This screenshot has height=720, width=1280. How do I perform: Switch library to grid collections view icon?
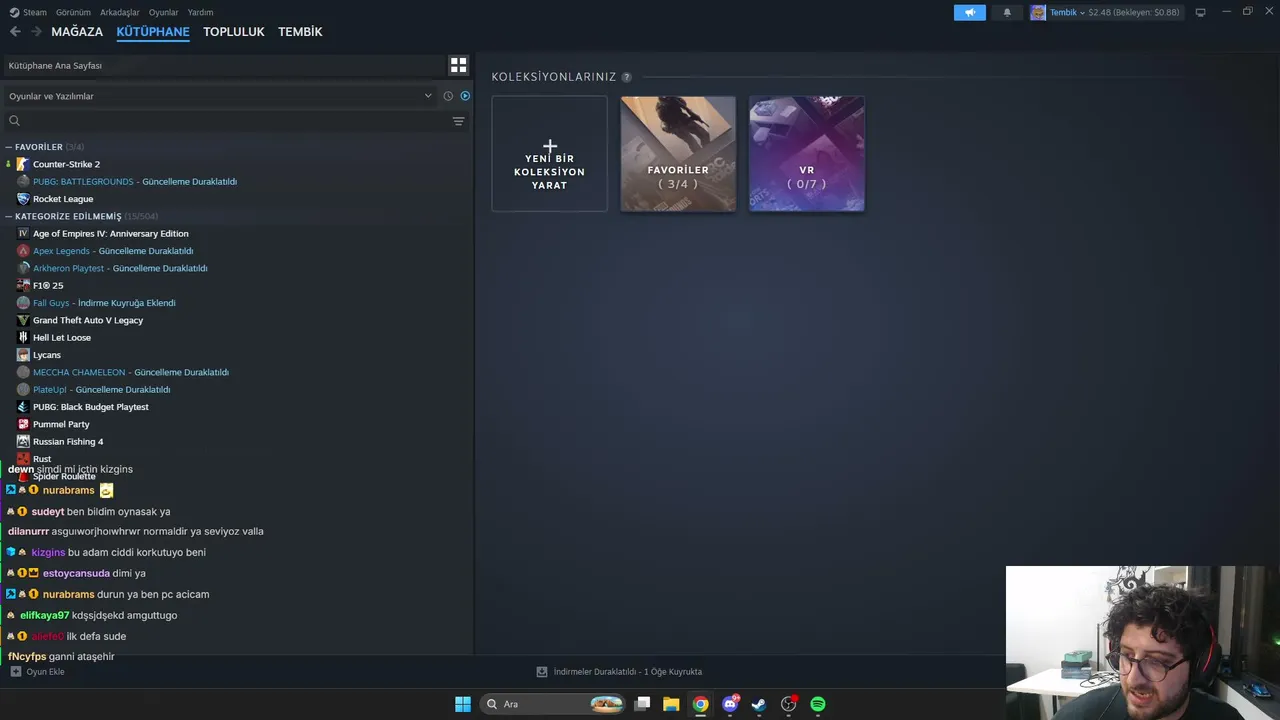(x=458, y=65)
